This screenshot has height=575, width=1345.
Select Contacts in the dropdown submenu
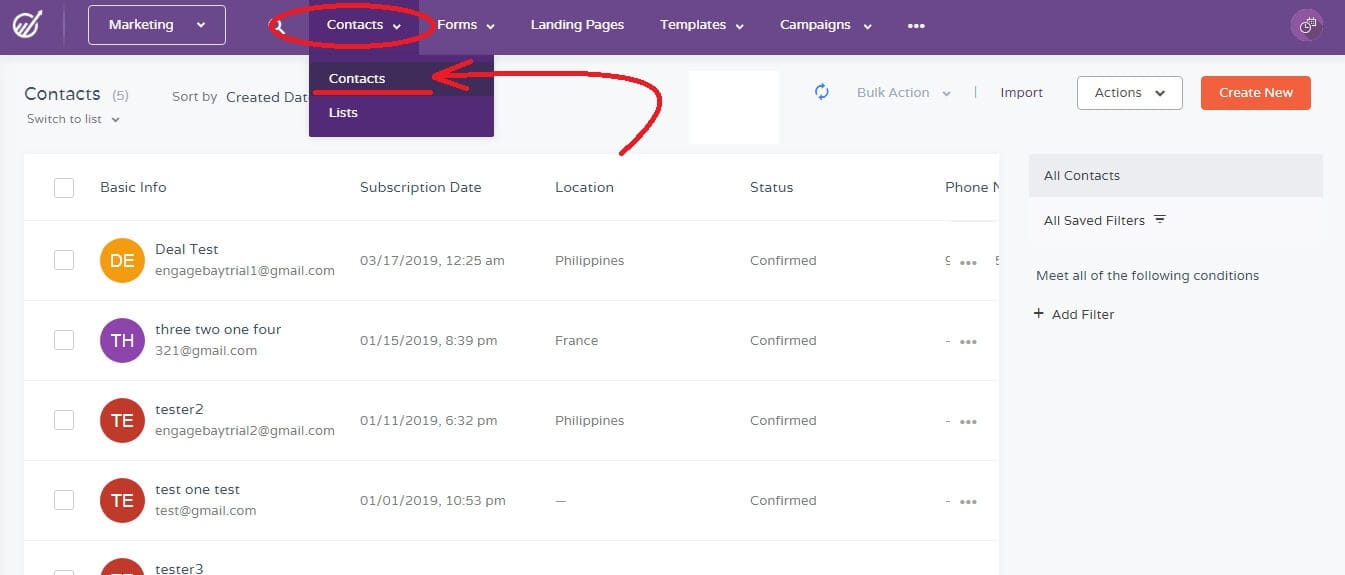401,79
